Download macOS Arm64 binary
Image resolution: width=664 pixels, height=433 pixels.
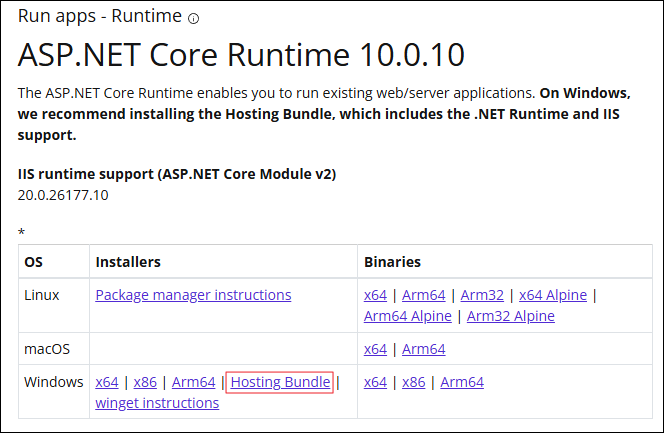pyautogui.click(x=423, y=349)
